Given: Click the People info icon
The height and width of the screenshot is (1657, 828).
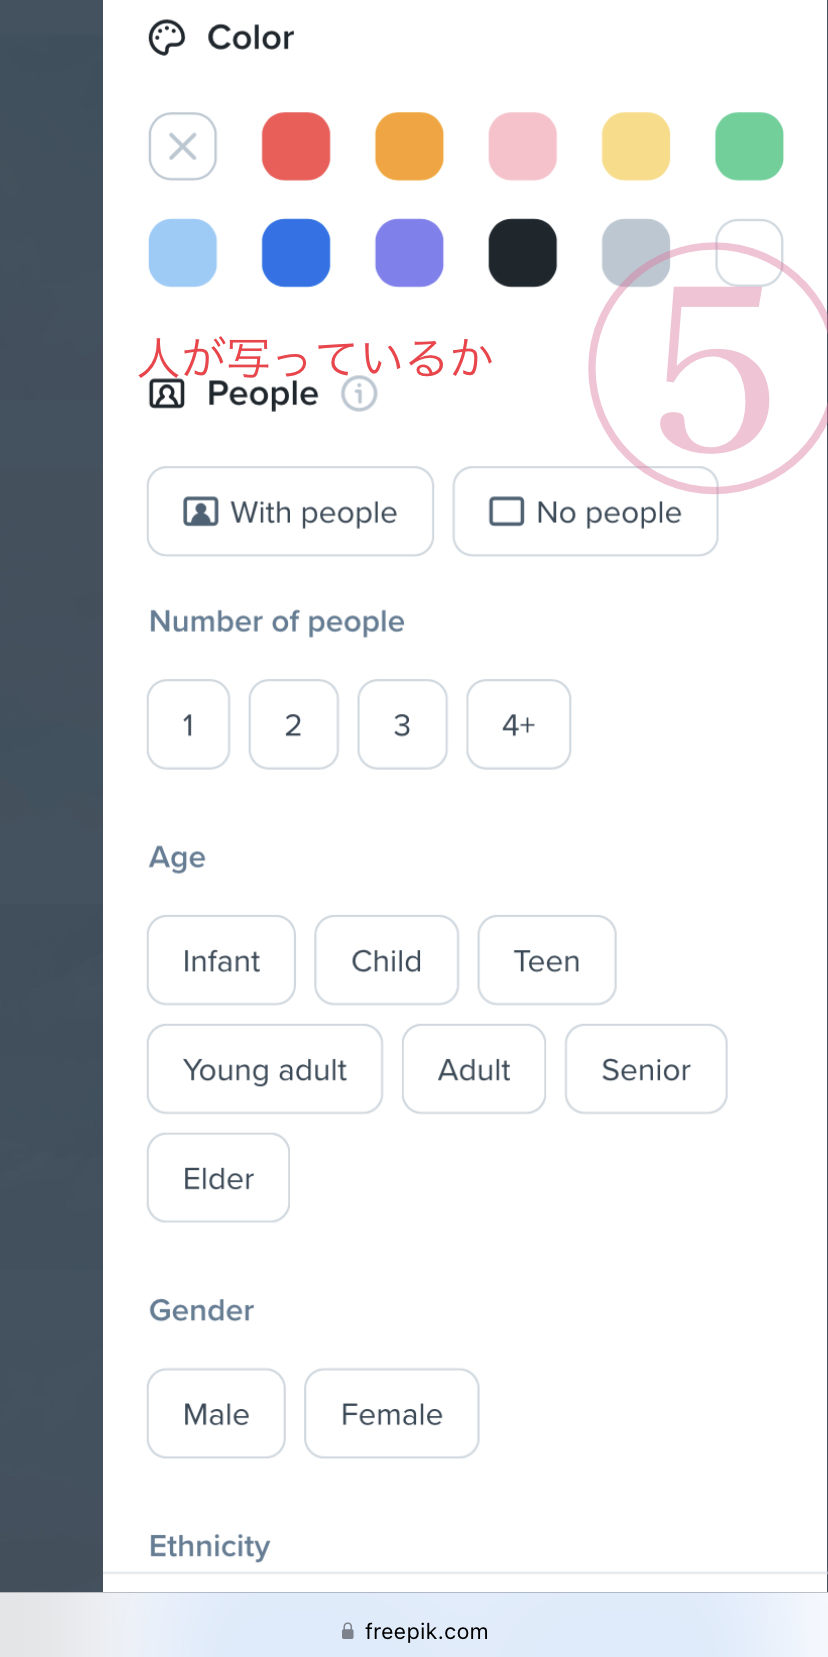Looking at the screenshot, I should click(x=359, y=394).
